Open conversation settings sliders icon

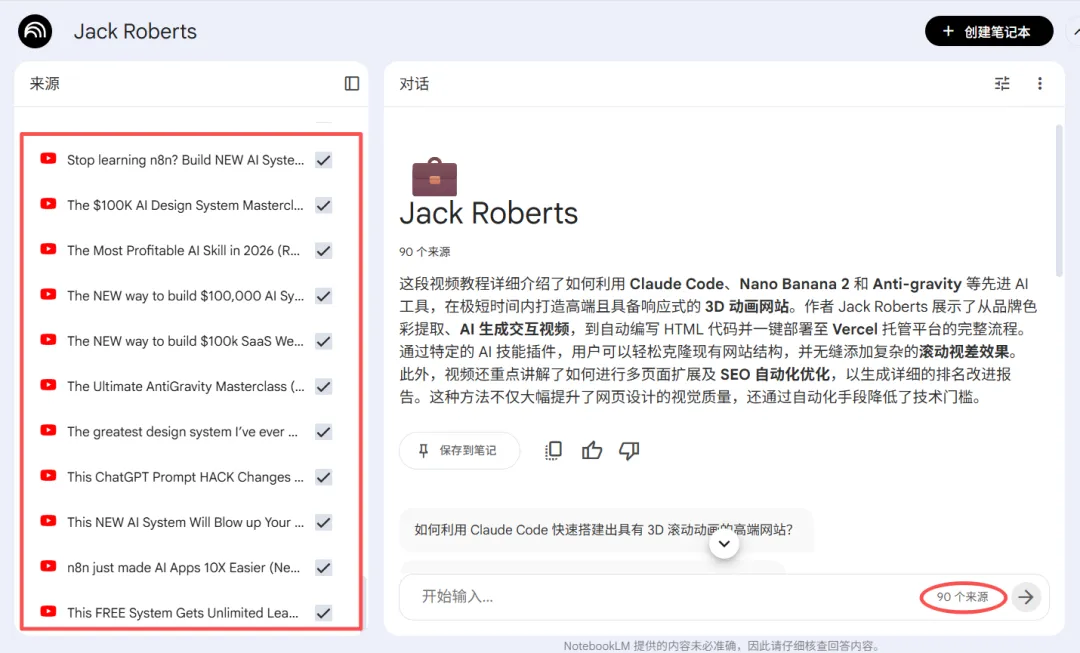point(1002,83)
